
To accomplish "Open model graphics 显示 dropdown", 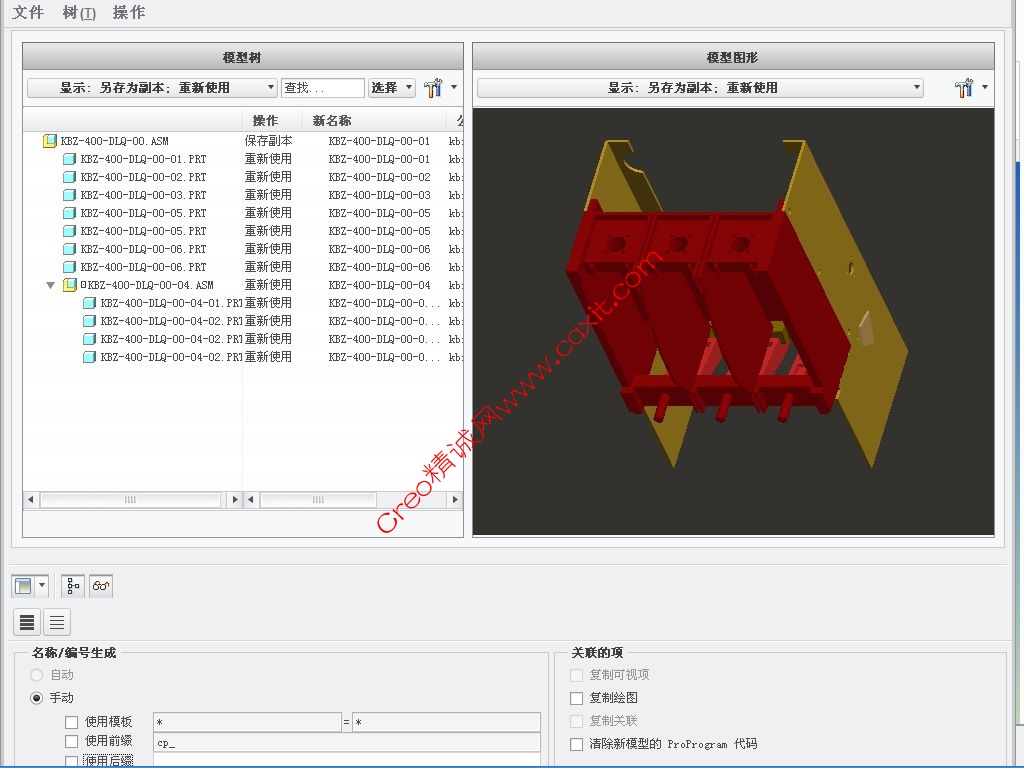I will point(700,88).
